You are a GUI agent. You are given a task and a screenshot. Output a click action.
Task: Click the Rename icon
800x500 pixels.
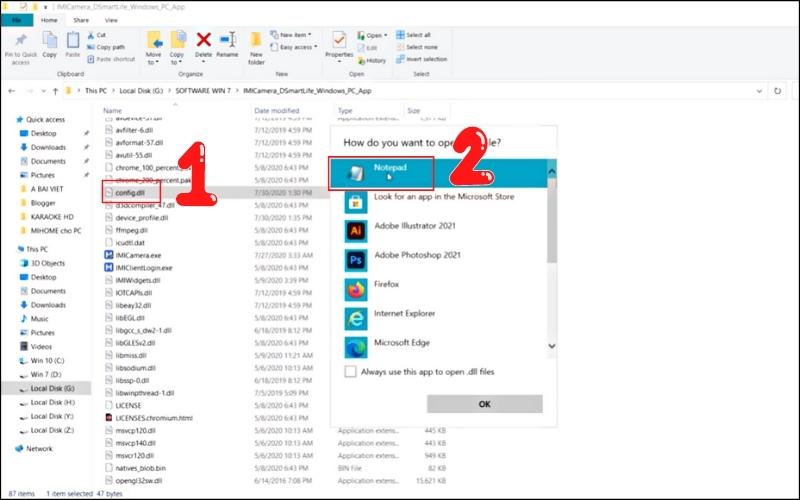coord(228,39)
